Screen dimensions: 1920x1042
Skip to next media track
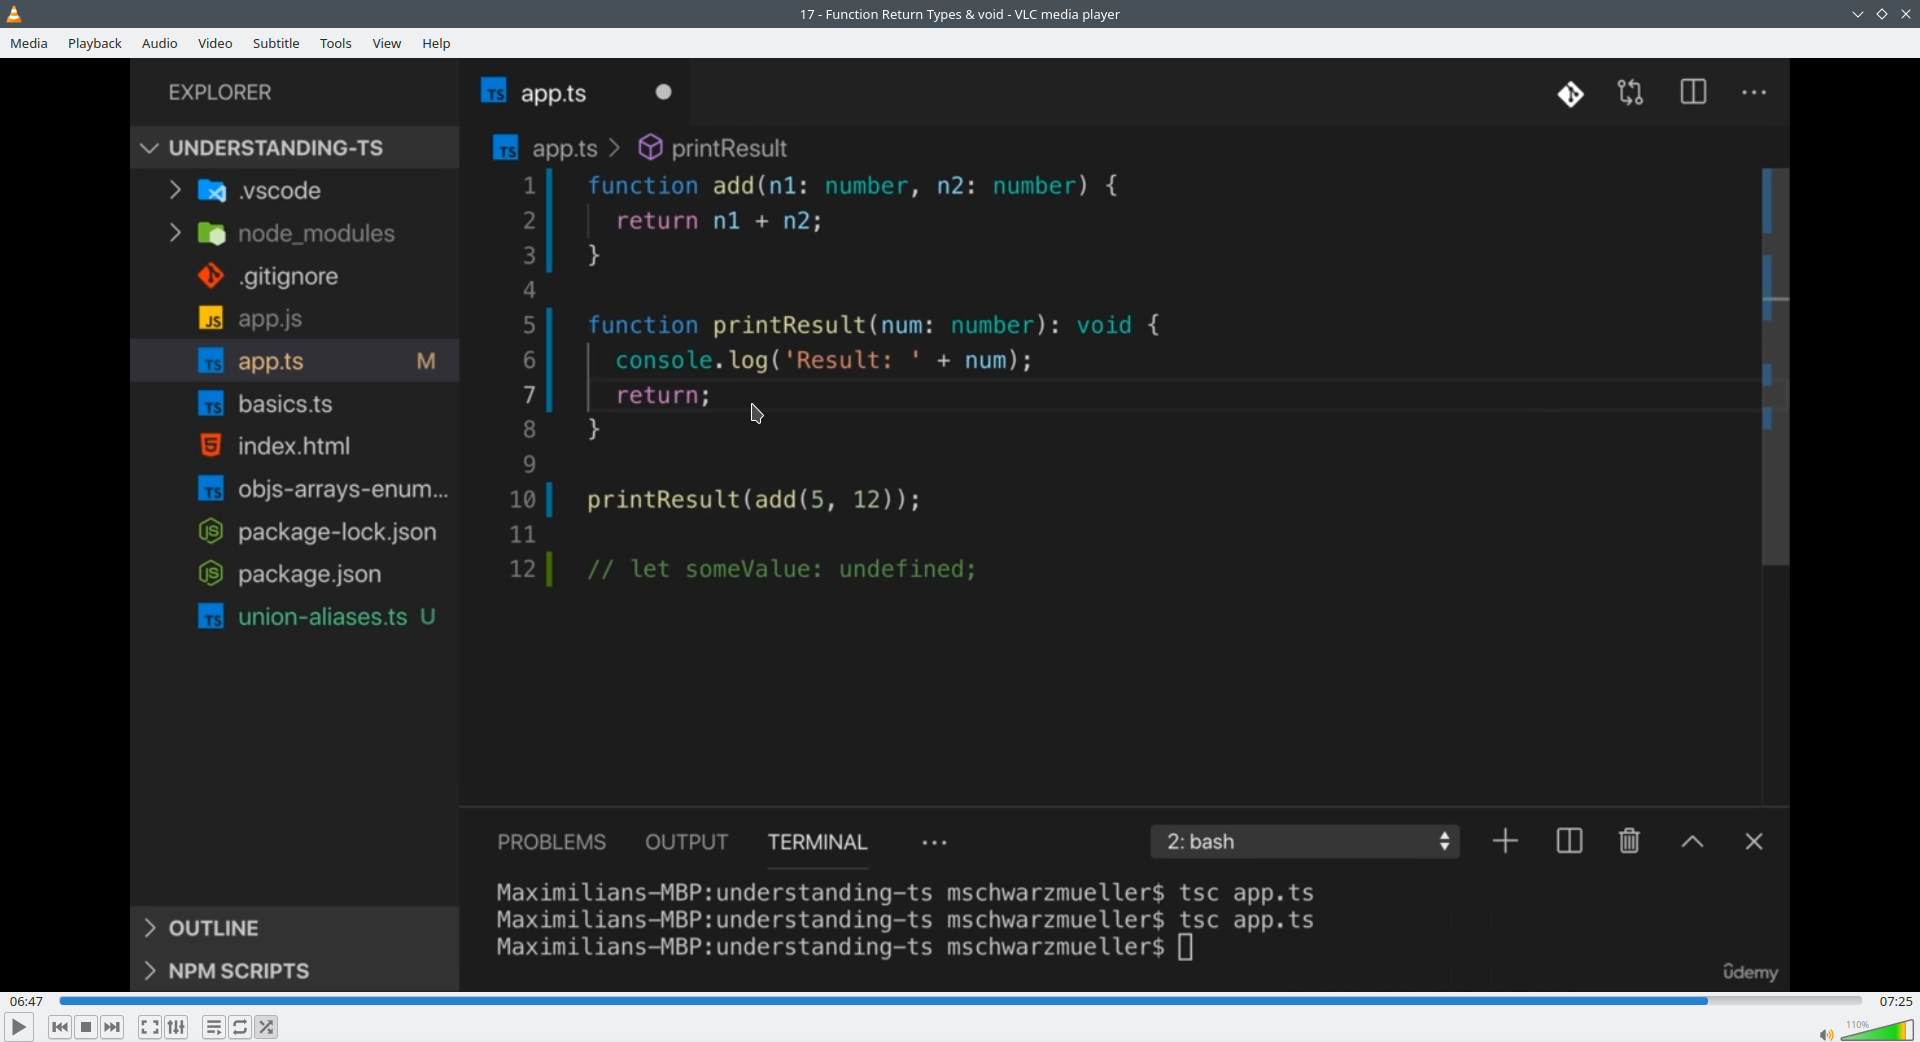113,1027
